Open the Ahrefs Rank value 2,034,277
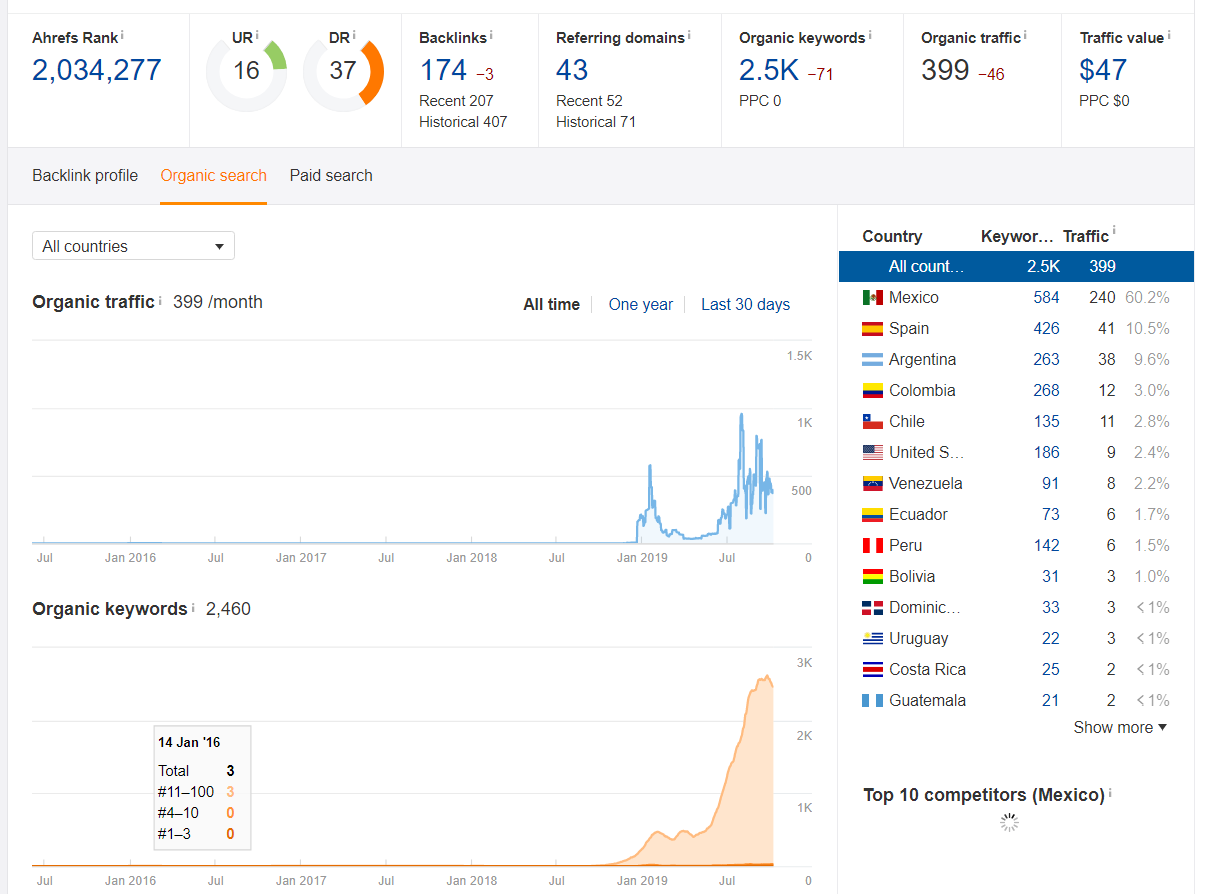 pos(97,70)
